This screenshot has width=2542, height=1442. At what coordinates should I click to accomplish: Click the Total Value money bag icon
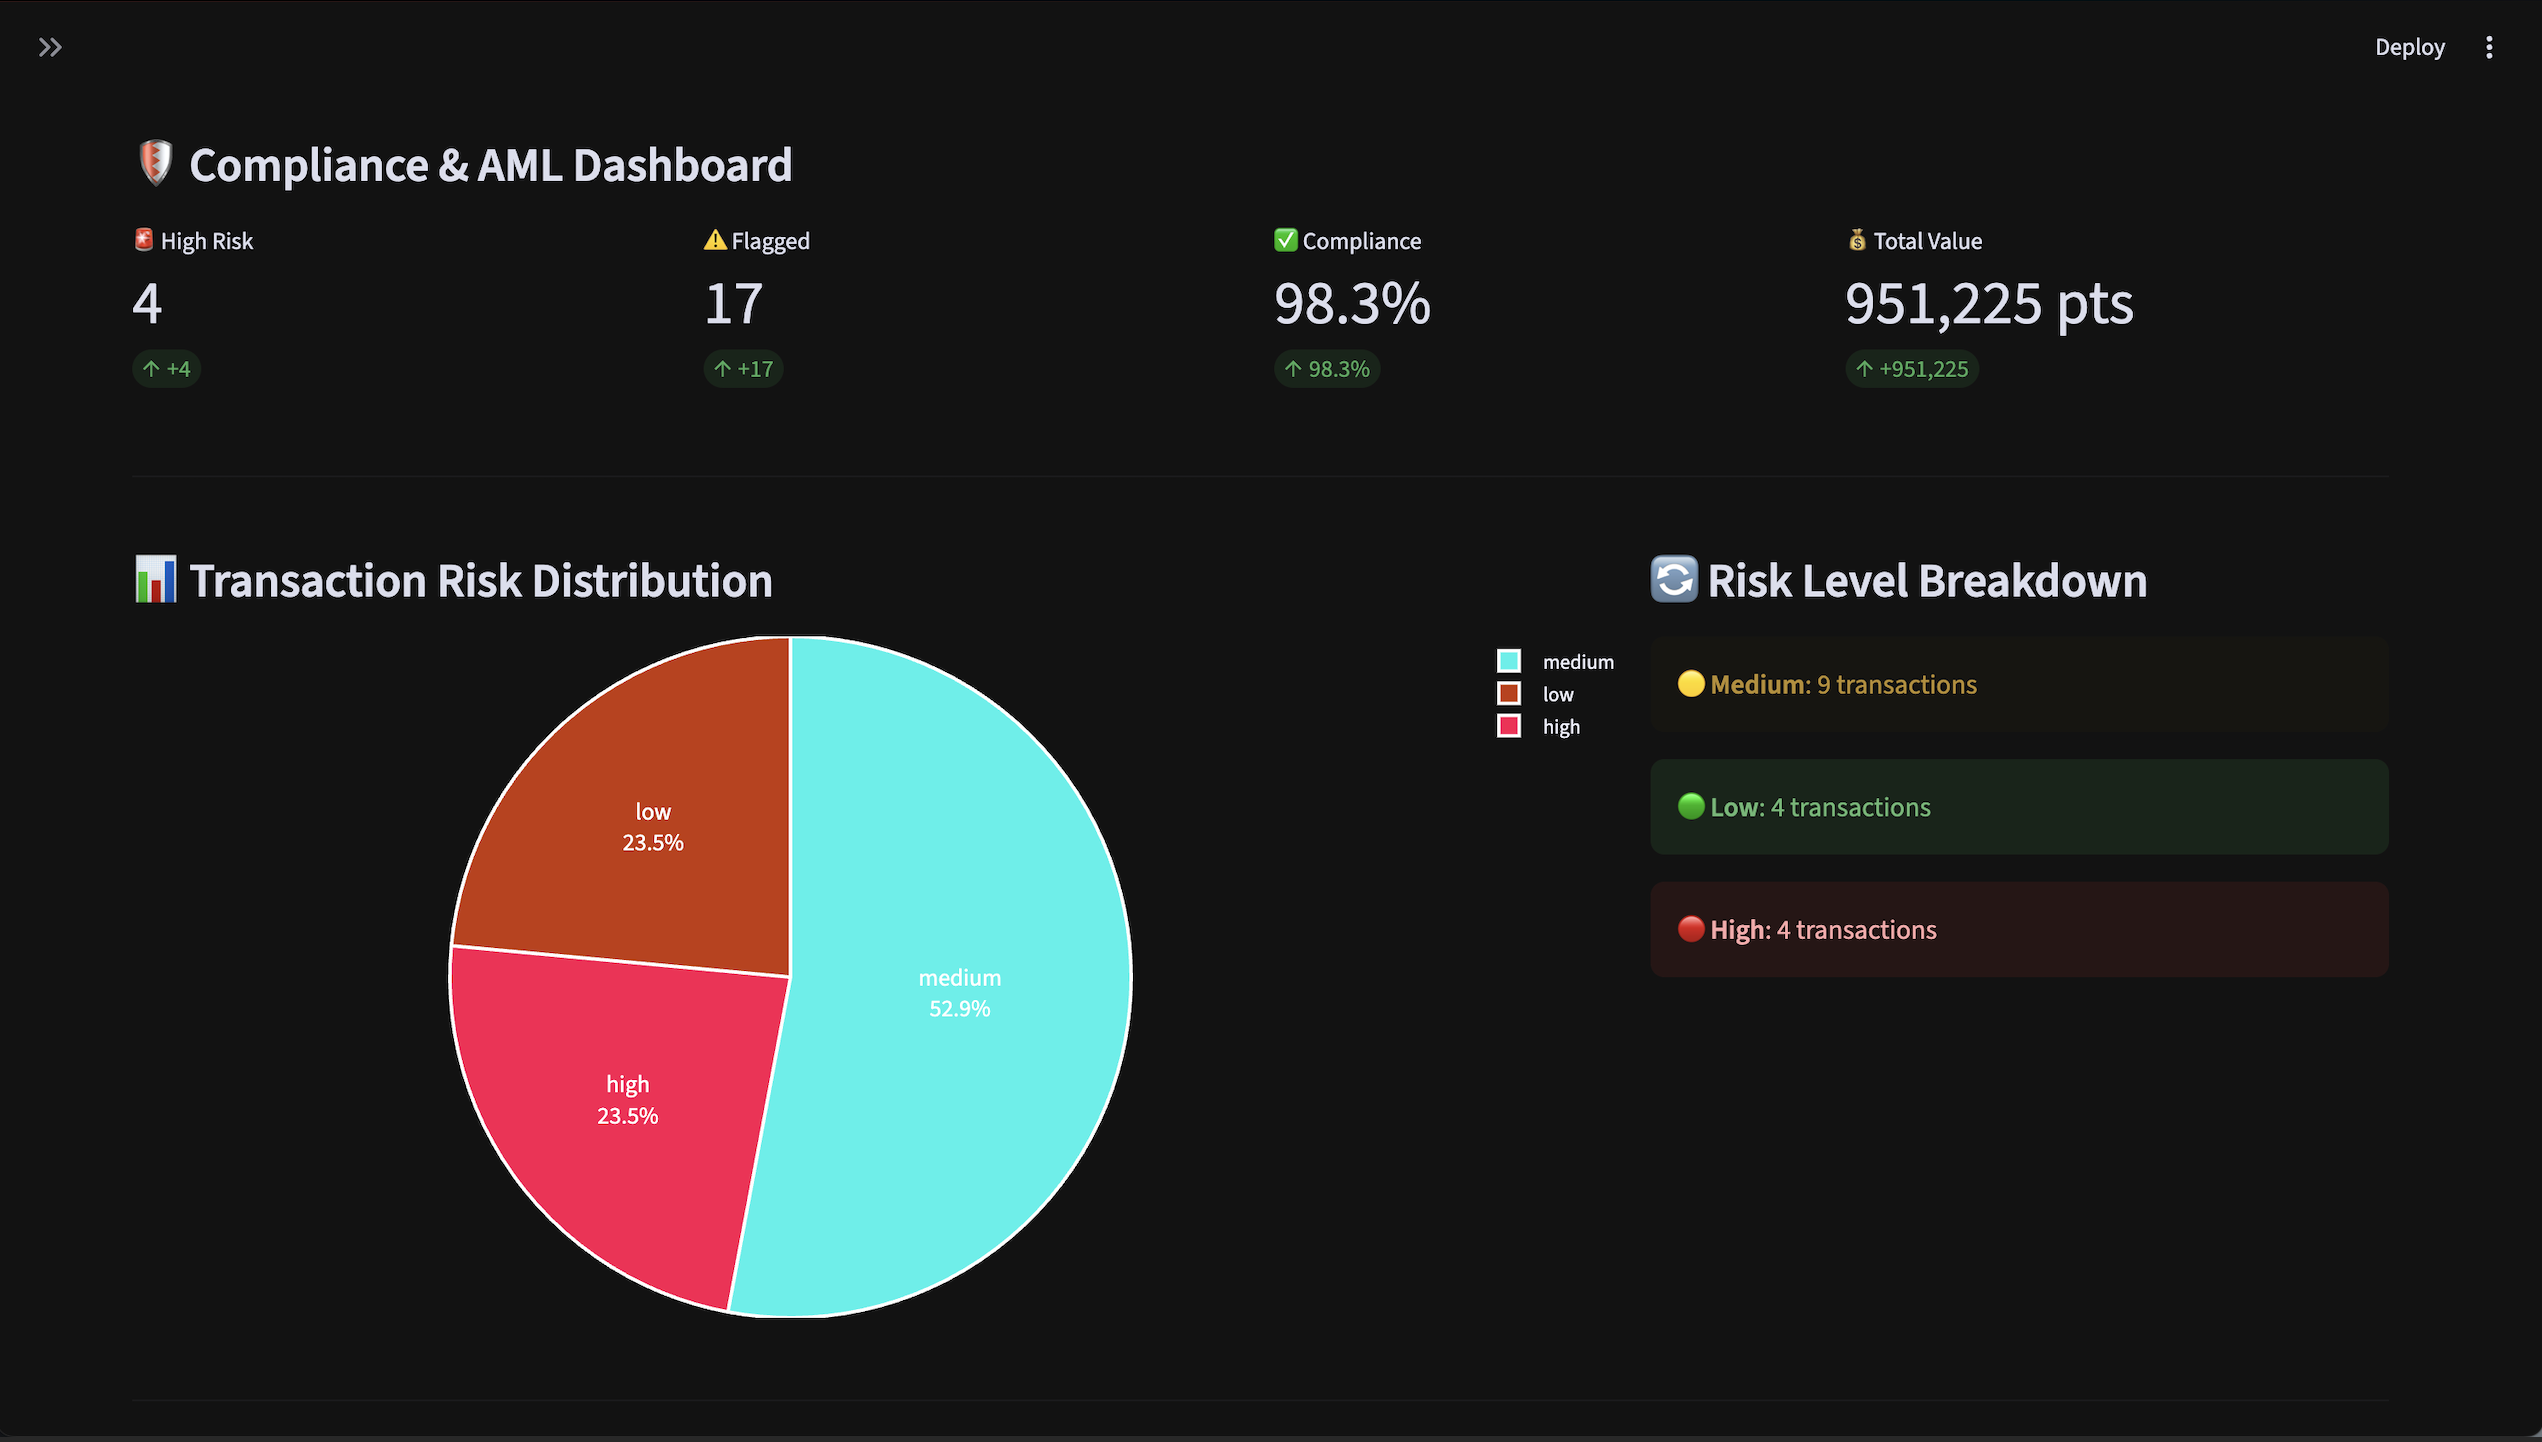[x=1857, y=240]
